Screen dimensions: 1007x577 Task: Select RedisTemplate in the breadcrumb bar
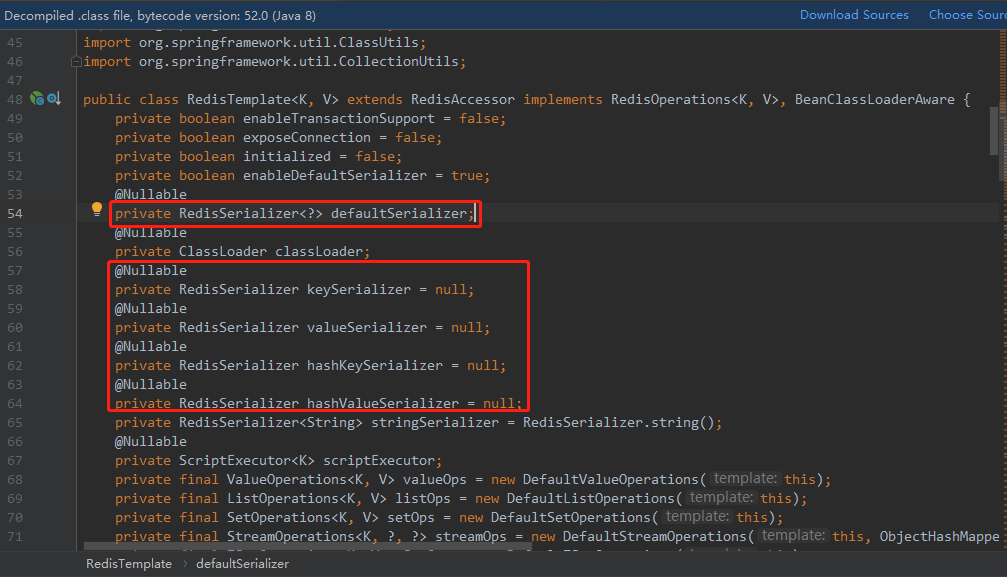click(129, 564)
